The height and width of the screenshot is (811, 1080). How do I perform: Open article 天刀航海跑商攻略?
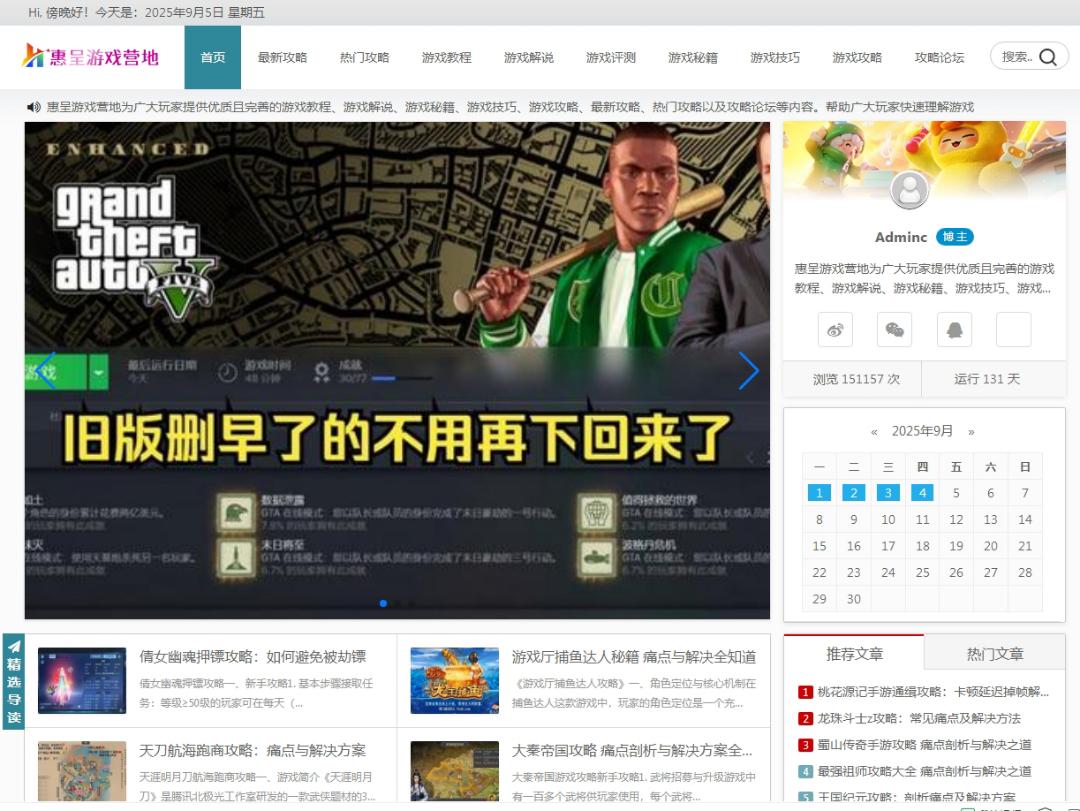pyautogui.click(x=253, y=750)
